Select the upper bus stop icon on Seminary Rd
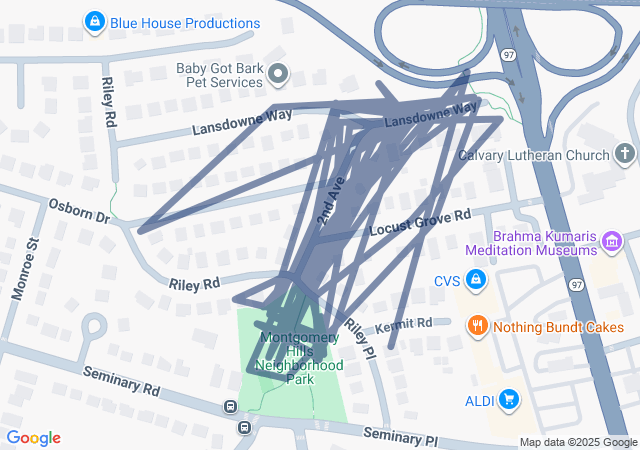 [230, 406]
